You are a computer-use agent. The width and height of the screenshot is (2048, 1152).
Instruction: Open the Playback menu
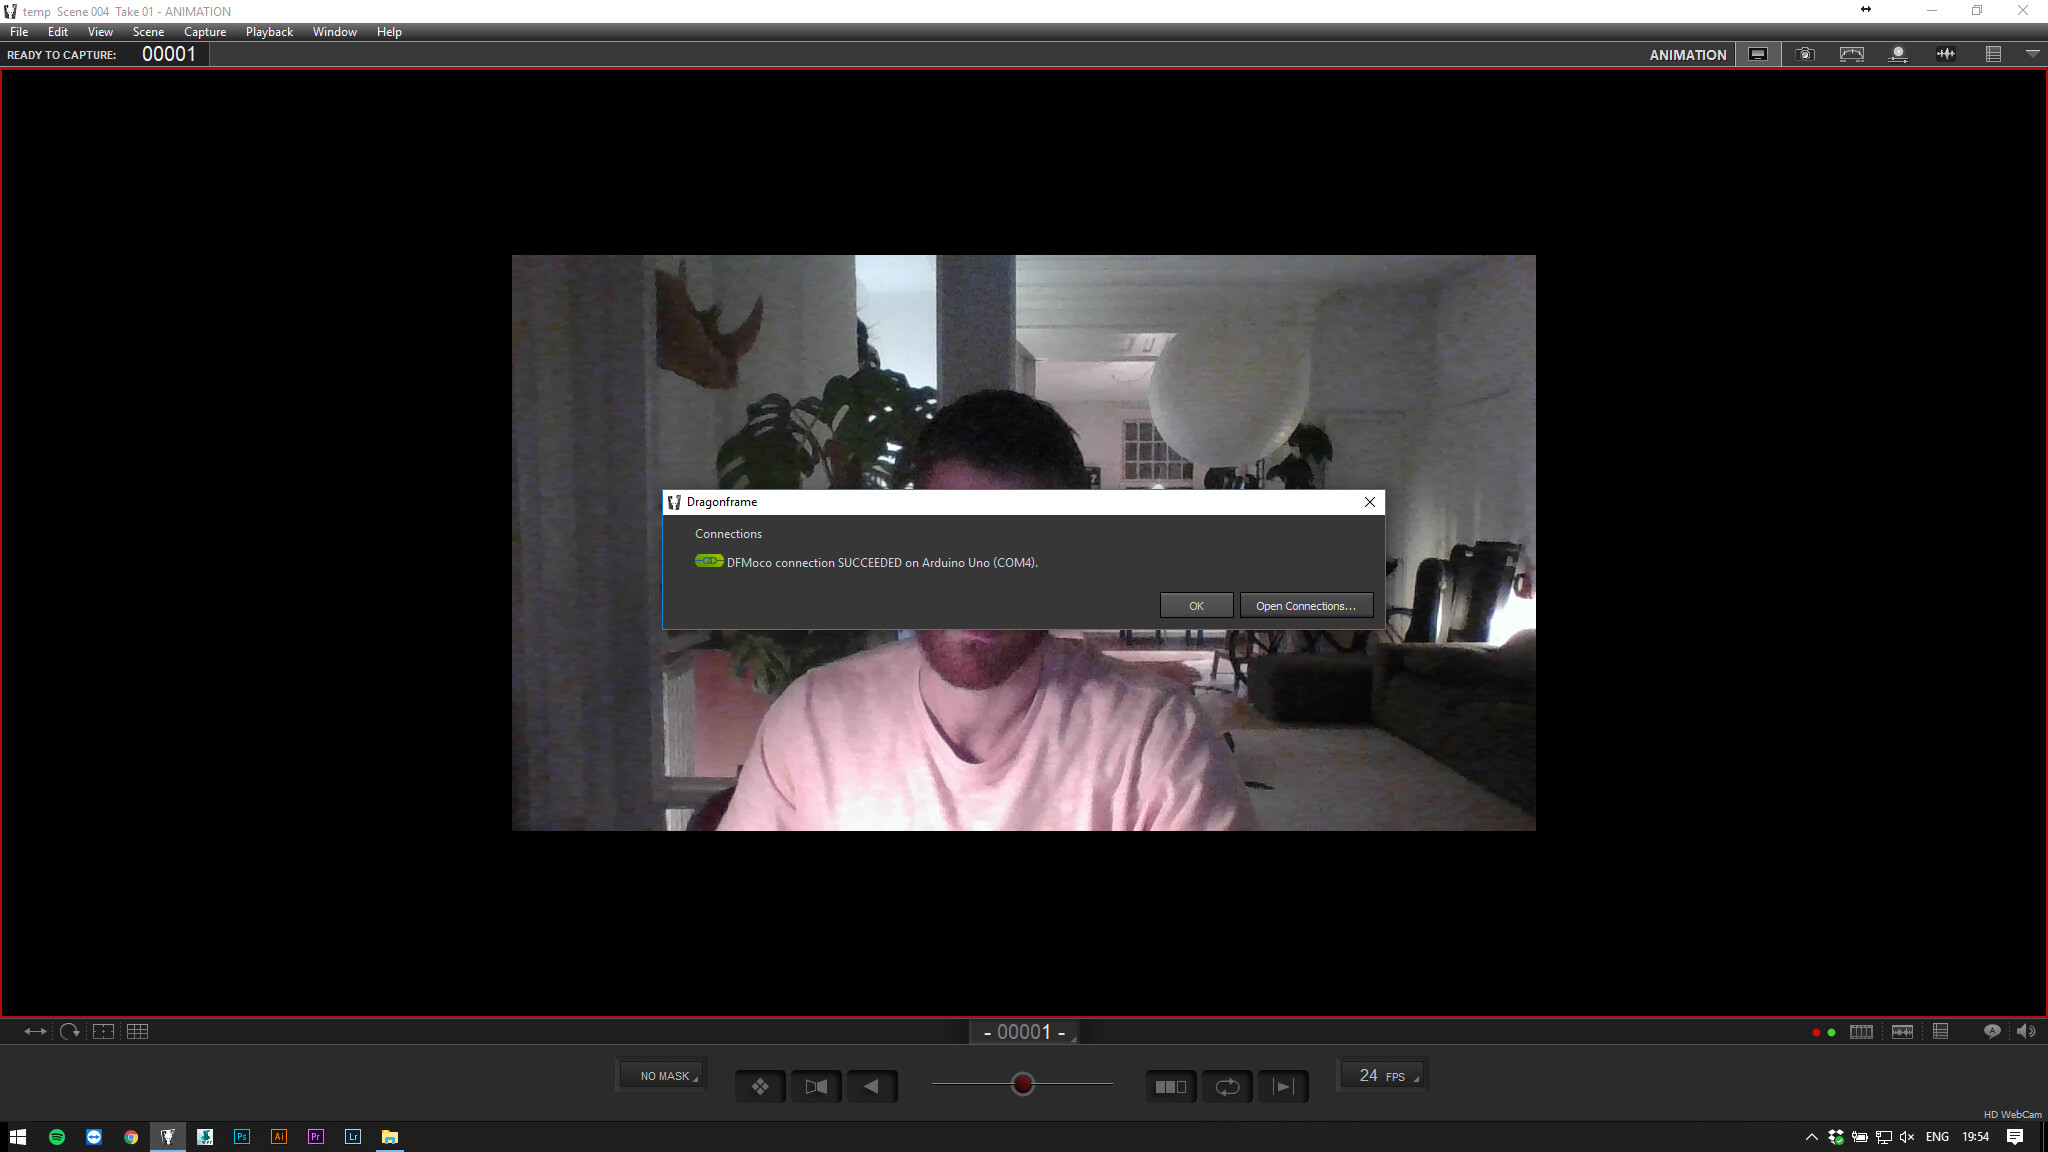(x=268, y=31)
